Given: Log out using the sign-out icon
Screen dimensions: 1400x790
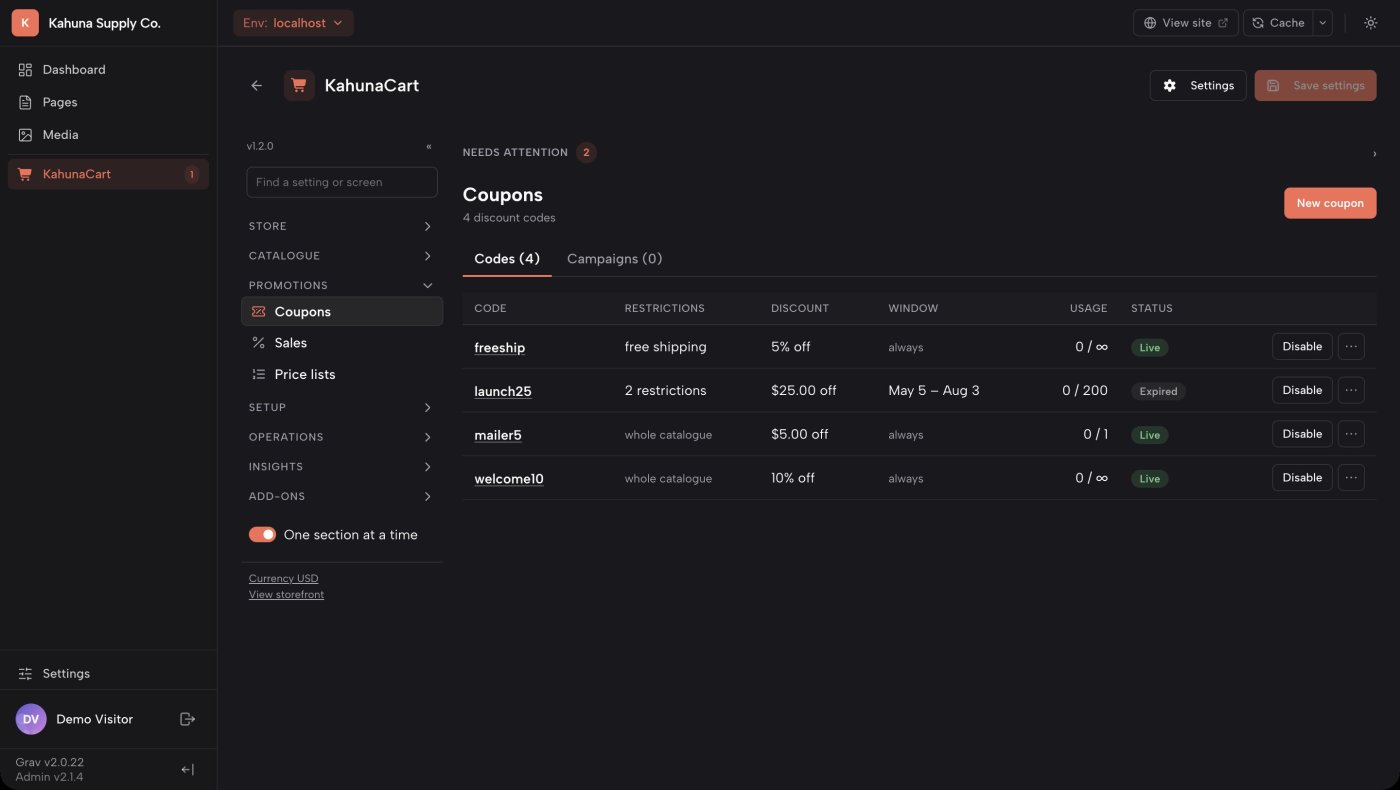Looking at the screenshot, I should click(x=187, y=719).
